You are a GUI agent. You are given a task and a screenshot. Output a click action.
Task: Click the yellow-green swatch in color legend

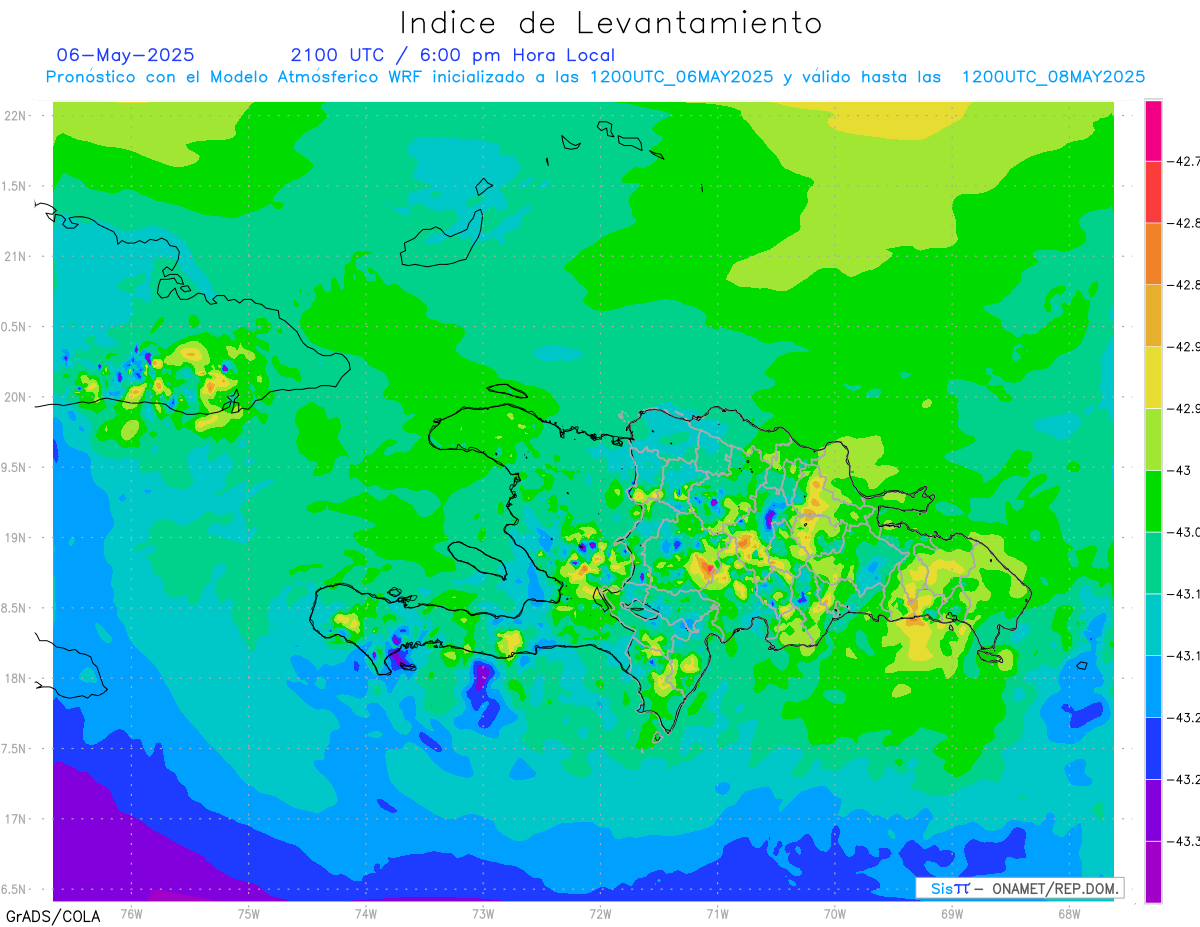click(1153, 439)
